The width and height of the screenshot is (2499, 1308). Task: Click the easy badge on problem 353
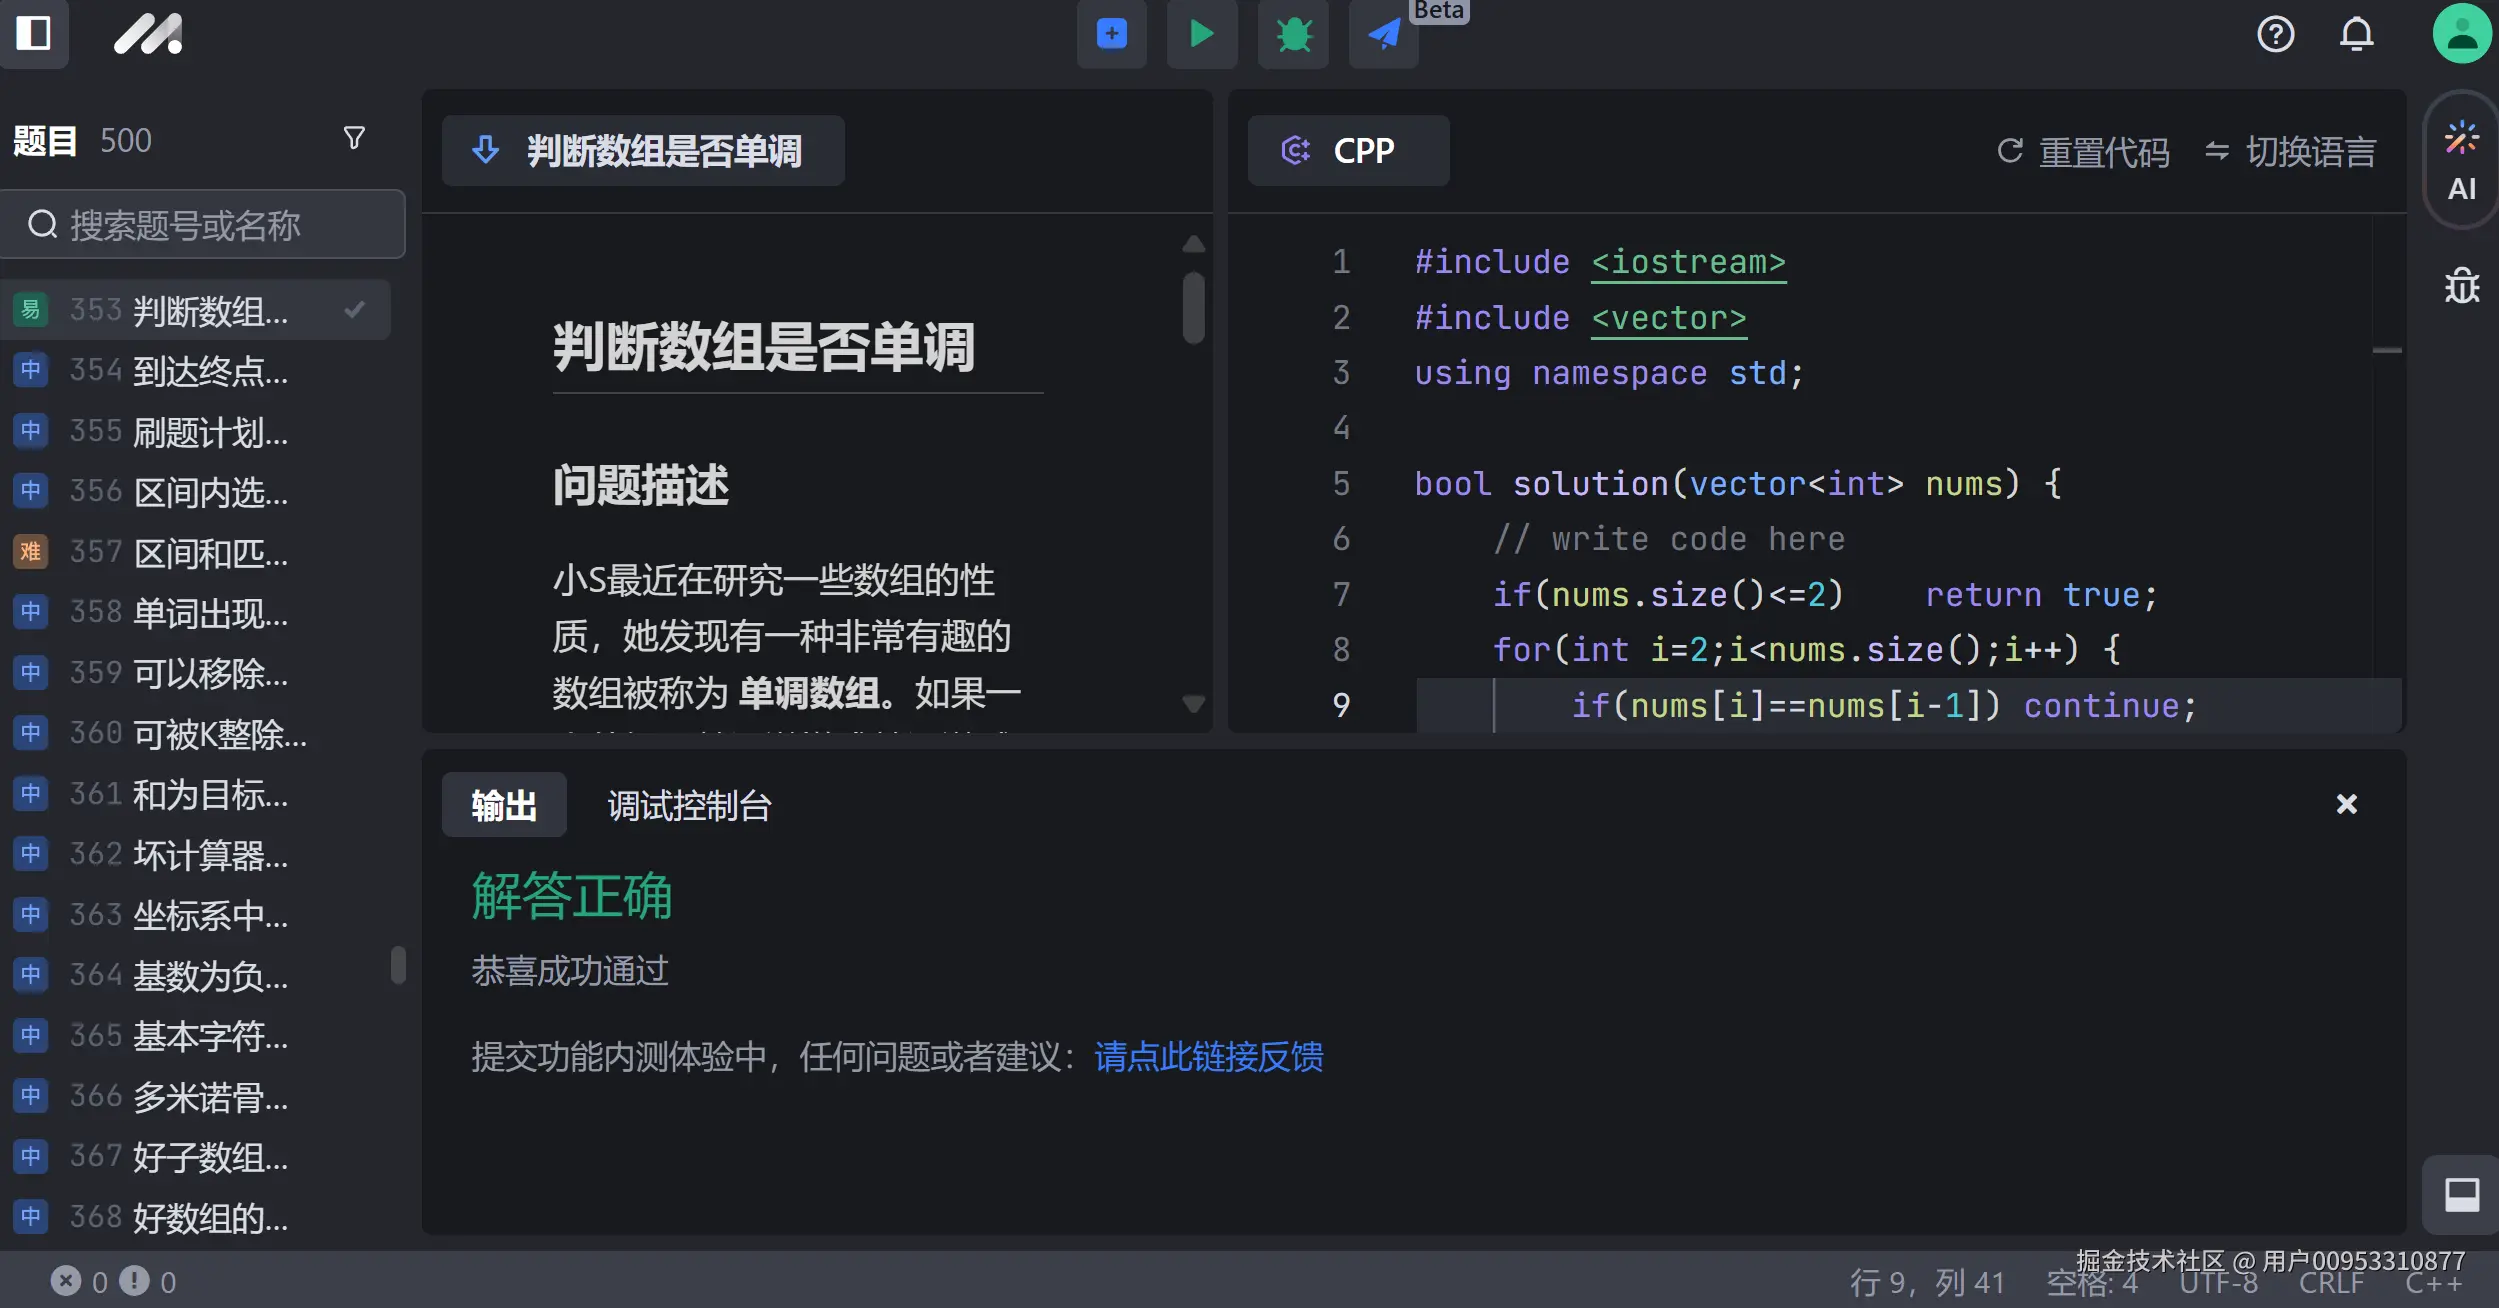click(31, 310)
